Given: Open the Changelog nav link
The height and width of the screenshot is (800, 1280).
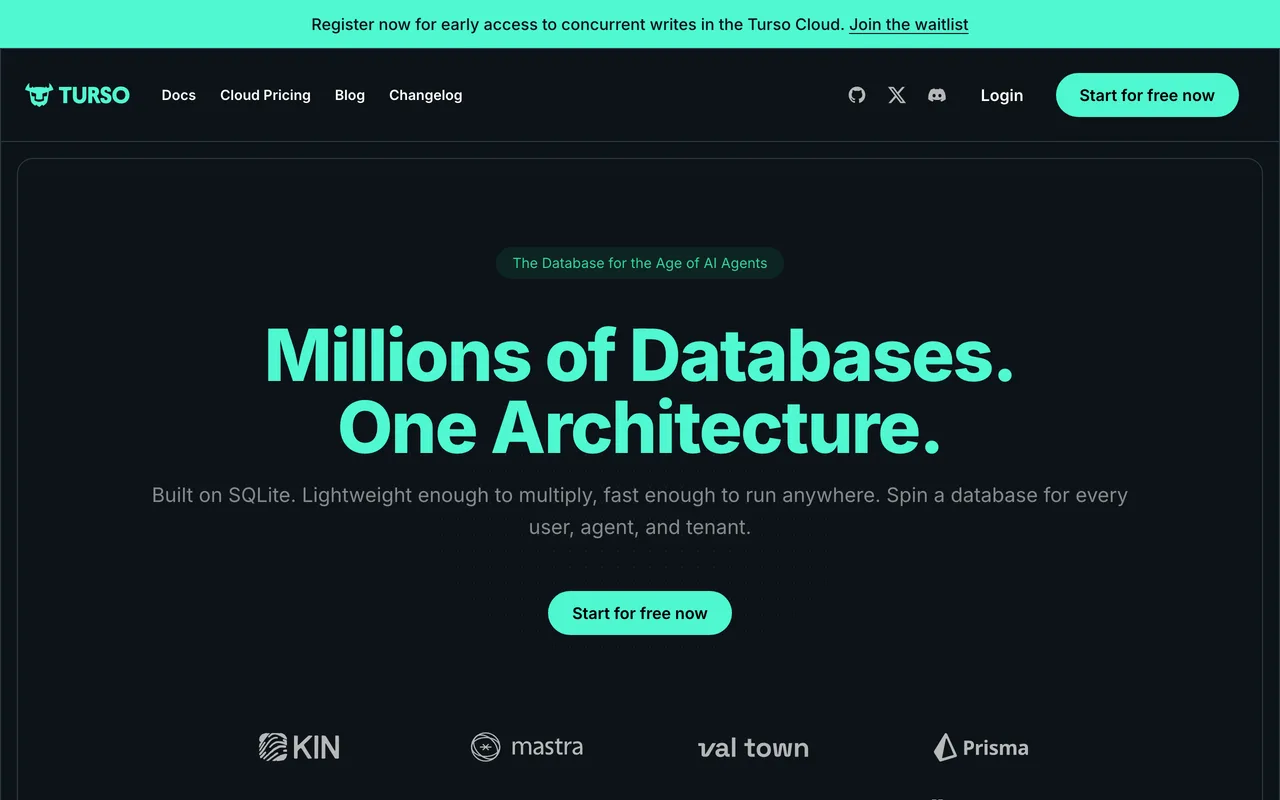Looking at the screenshot, I should tap(426, 95).
